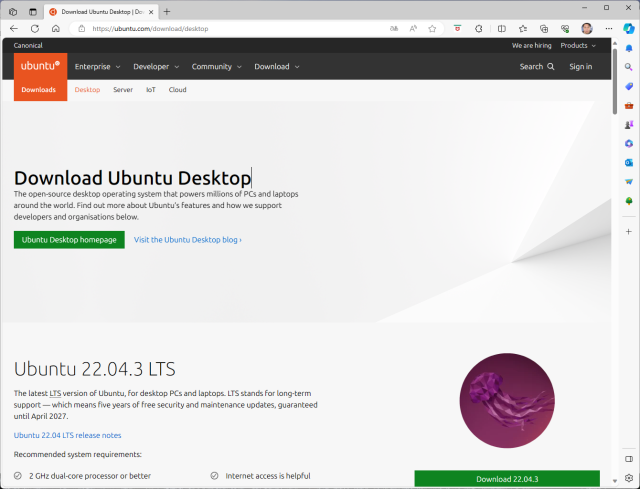Switch to the Server downloads tab
Screen dimensions: 640x489
click(123, 90)
